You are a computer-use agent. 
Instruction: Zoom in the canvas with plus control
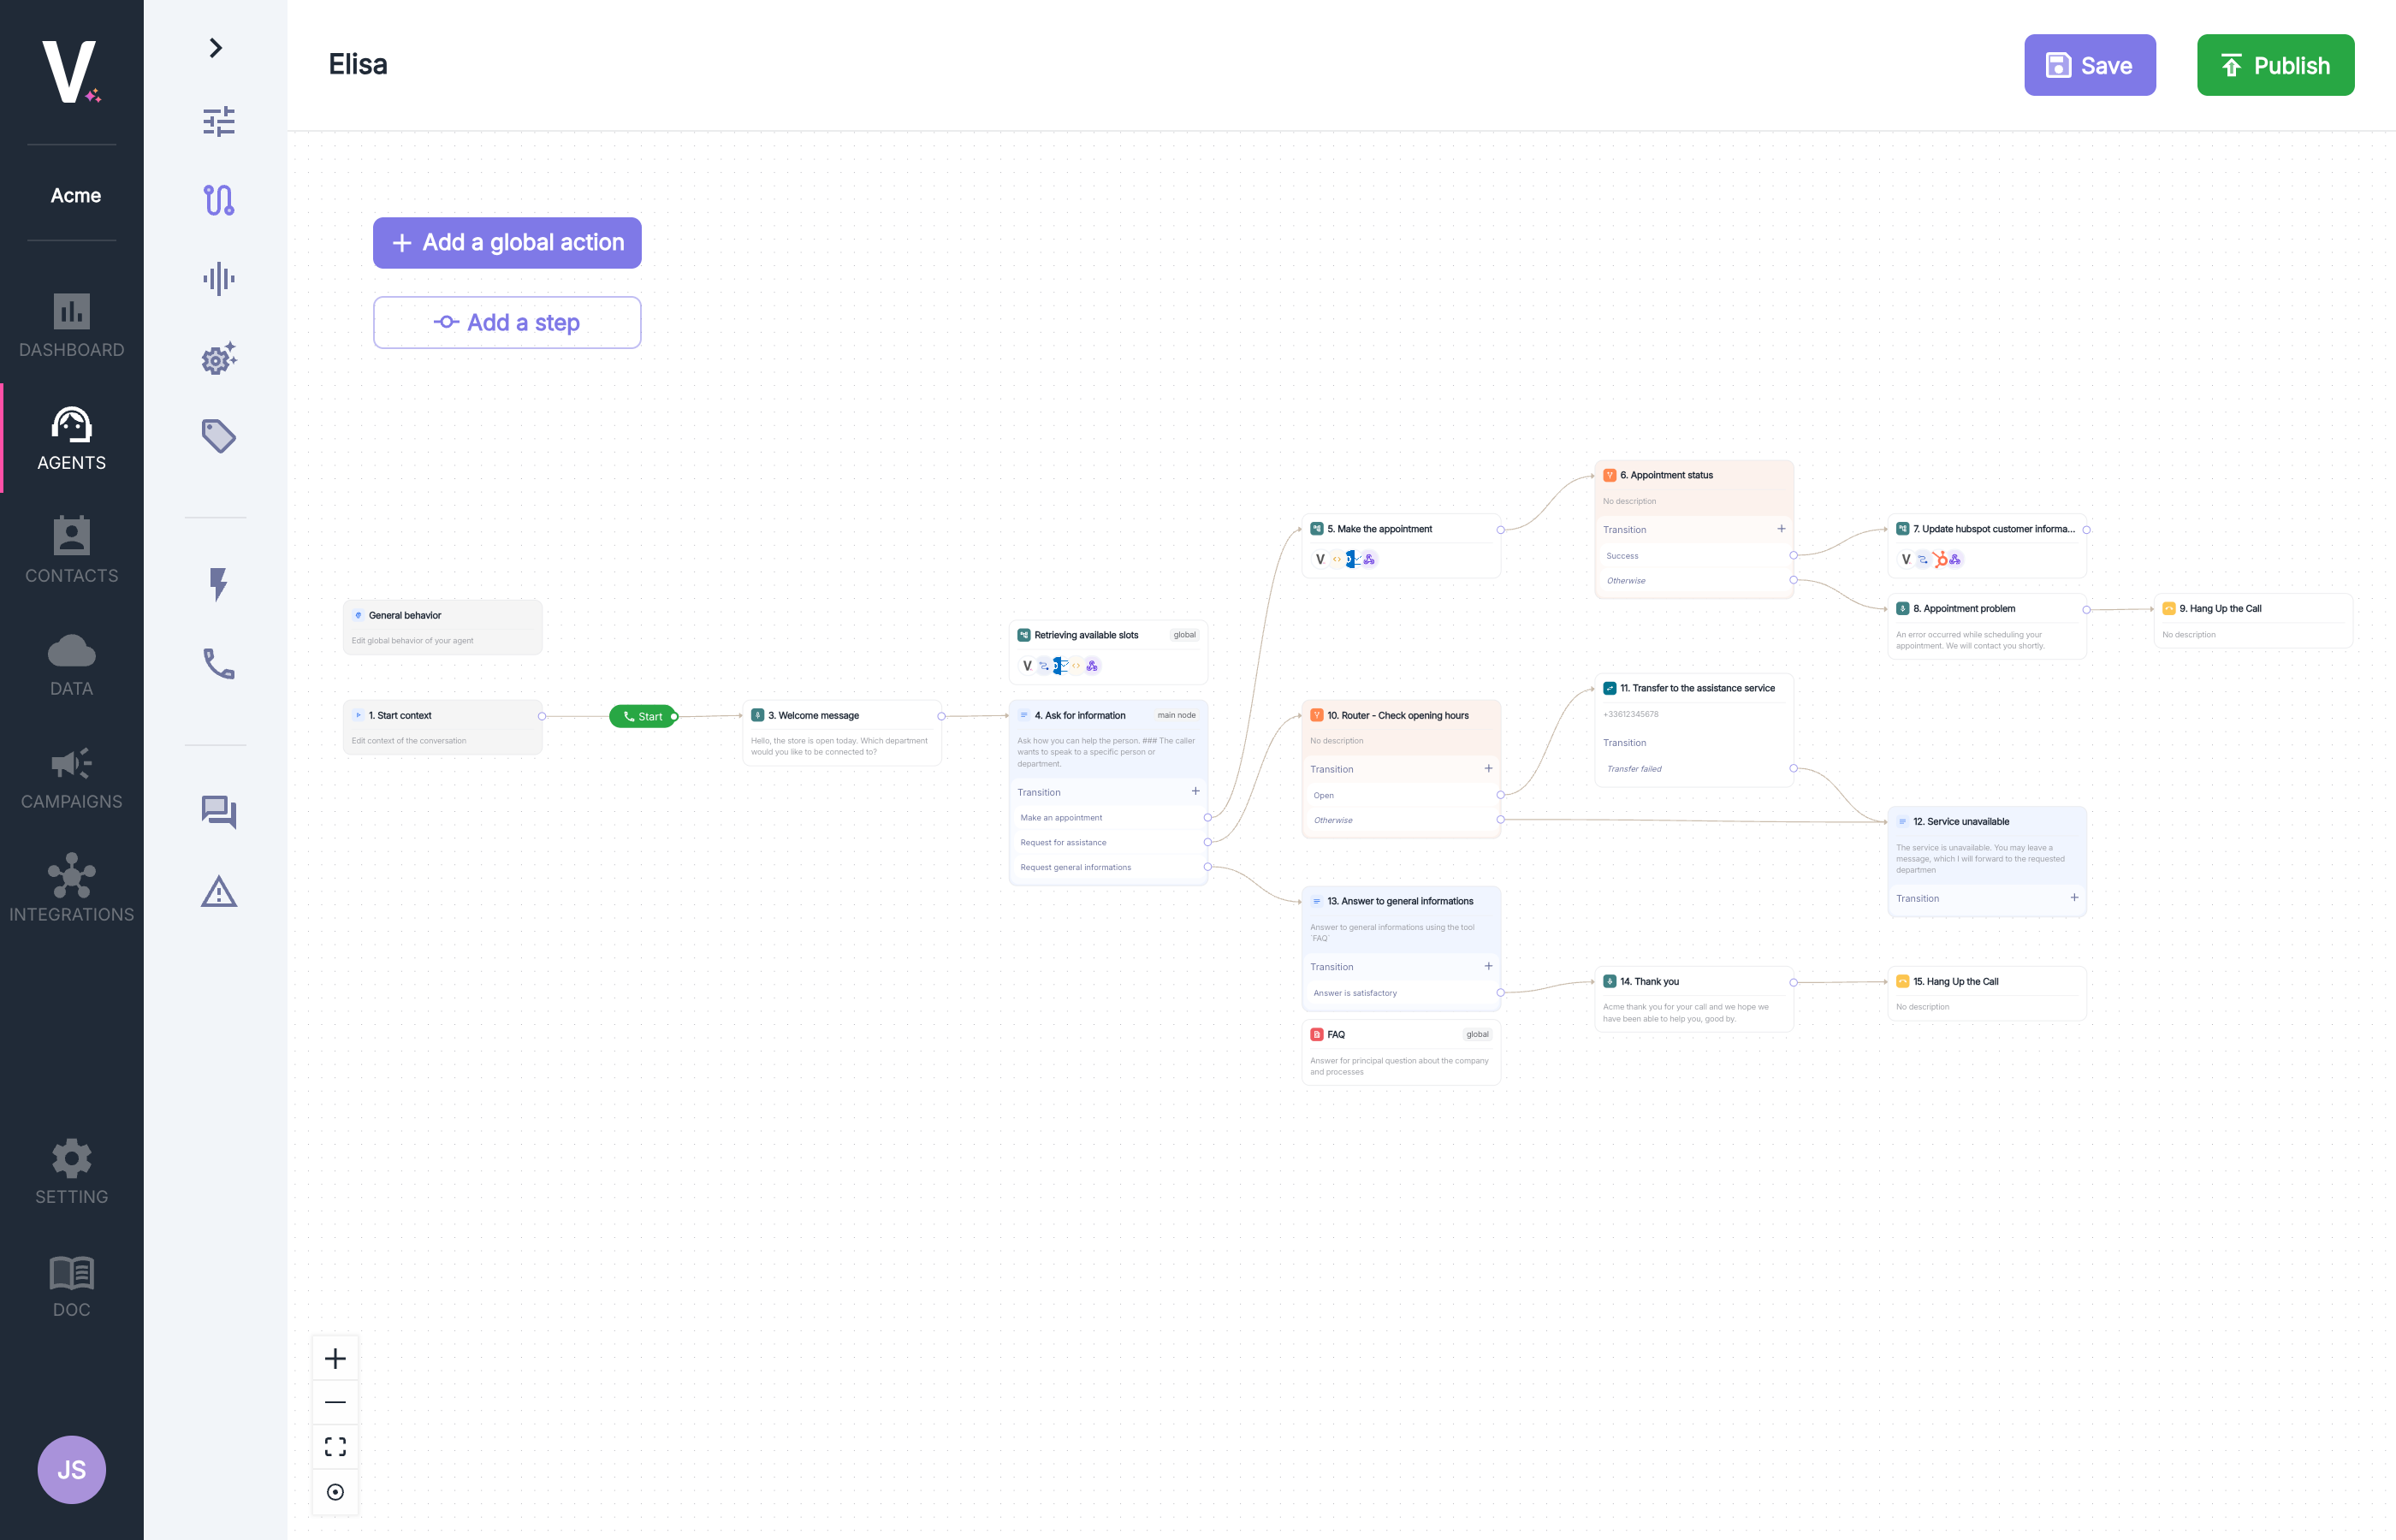pos(335,1358)
